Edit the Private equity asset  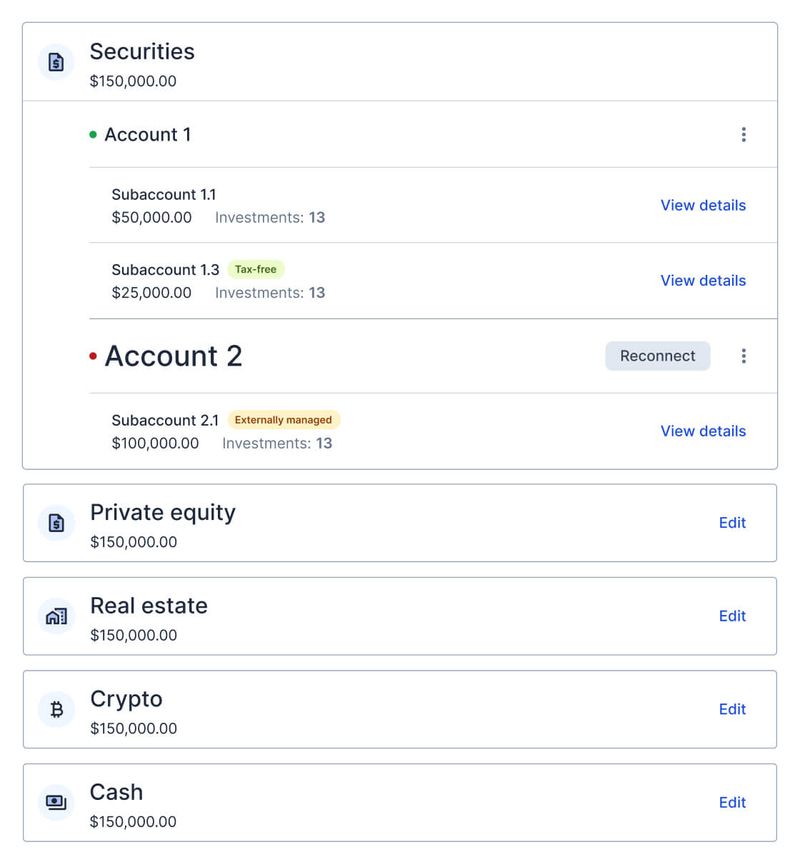(x=732, y=522)
